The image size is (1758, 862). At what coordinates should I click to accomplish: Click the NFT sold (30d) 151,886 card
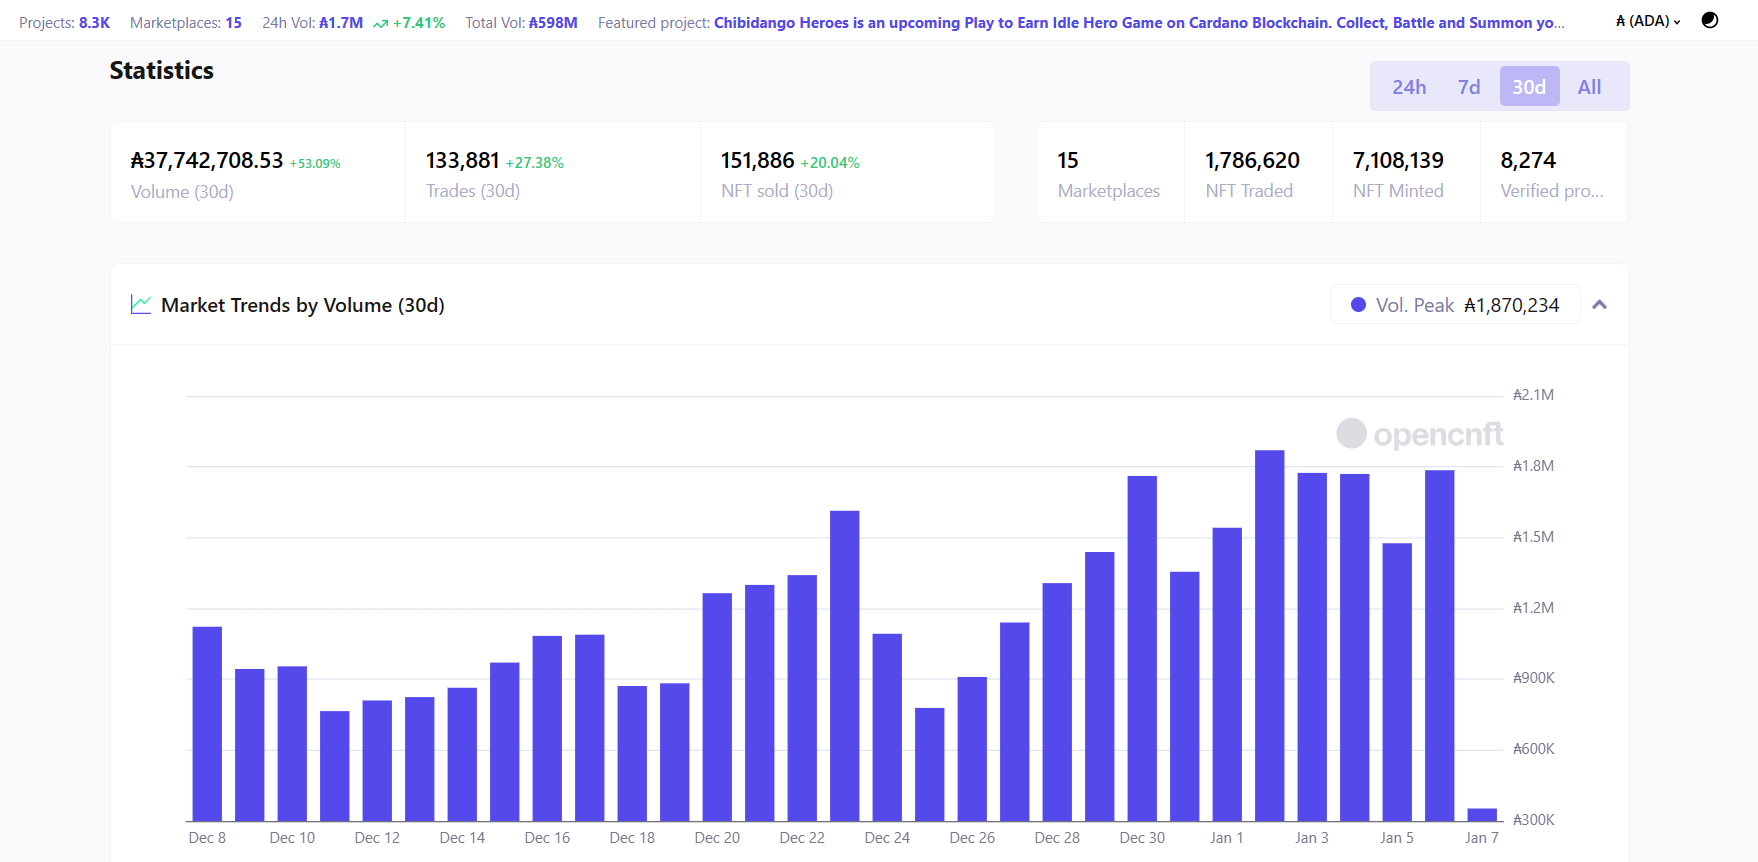click(x=848, y=172)
